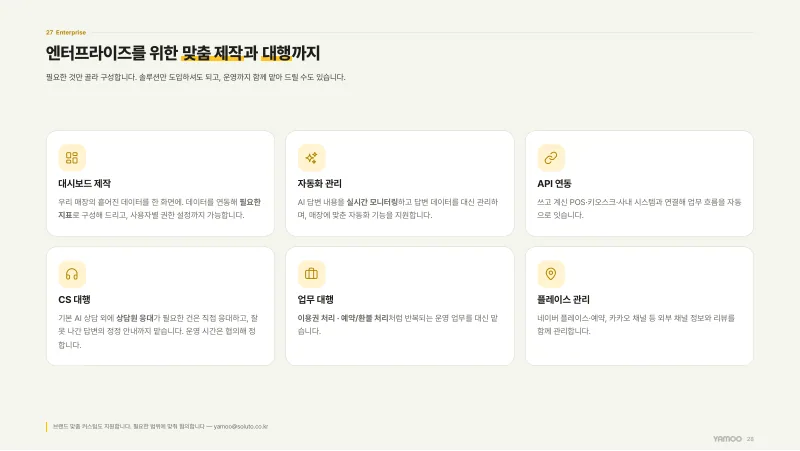The image size is (800, 451).
Task: Click the YAMOO logo at bottom right
Action: coord(727,439)
